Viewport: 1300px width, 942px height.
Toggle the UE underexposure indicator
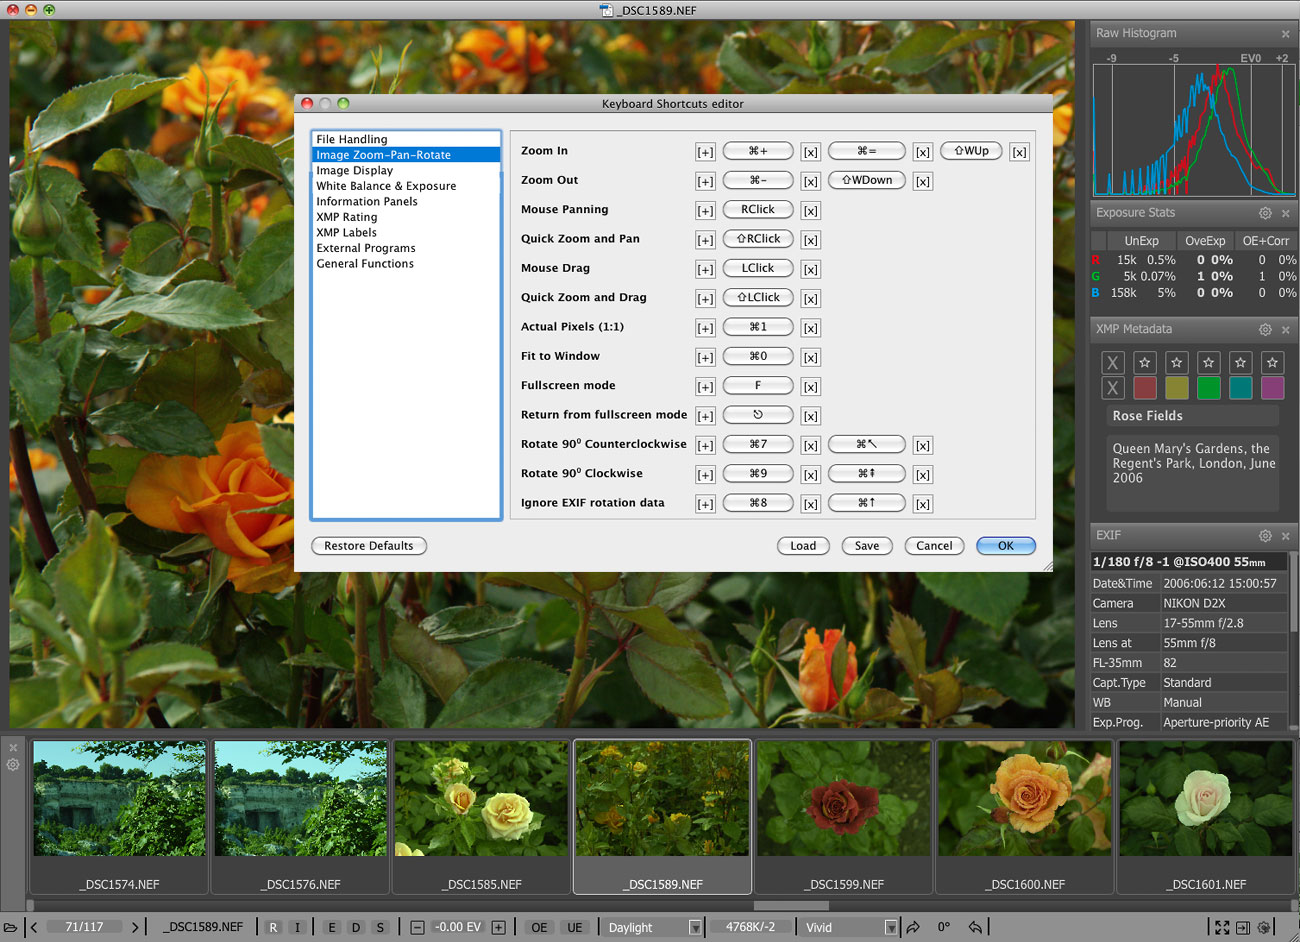pyautogui.click(x=575, y=927)
